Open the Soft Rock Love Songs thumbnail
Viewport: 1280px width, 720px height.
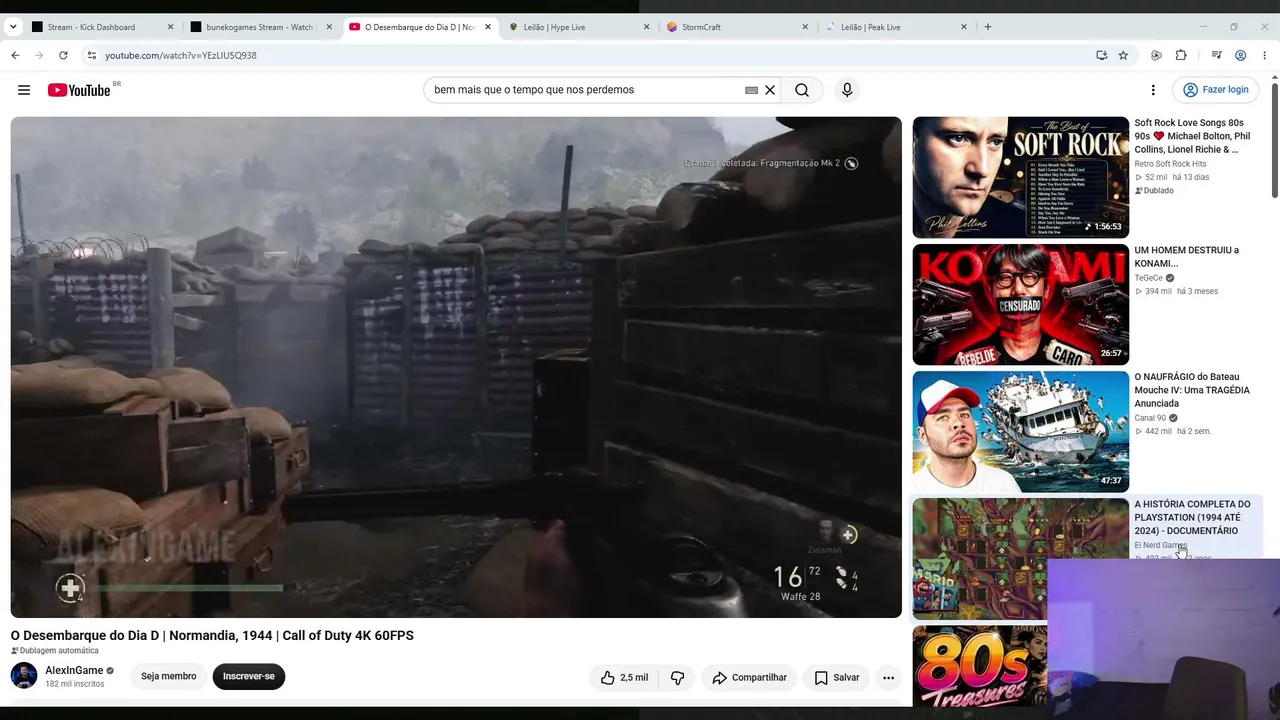(1020, 177)
